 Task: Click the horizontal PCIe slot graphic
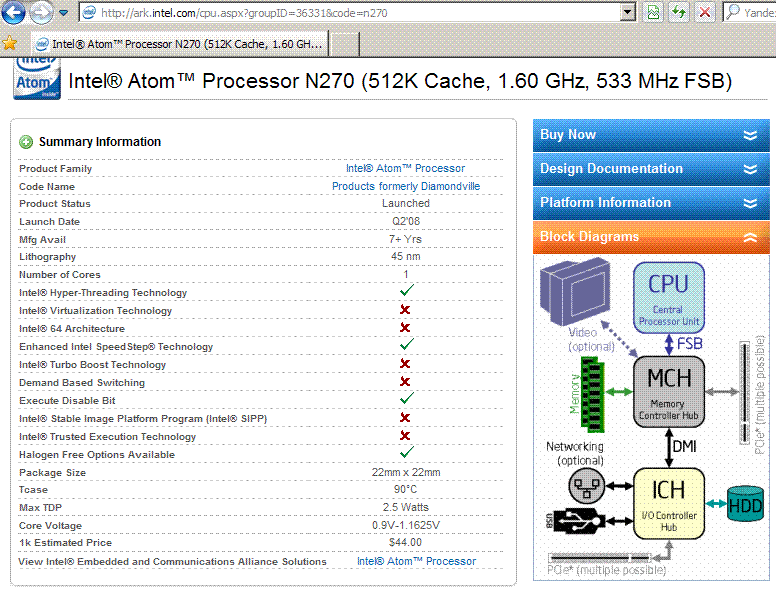point(600,557)
